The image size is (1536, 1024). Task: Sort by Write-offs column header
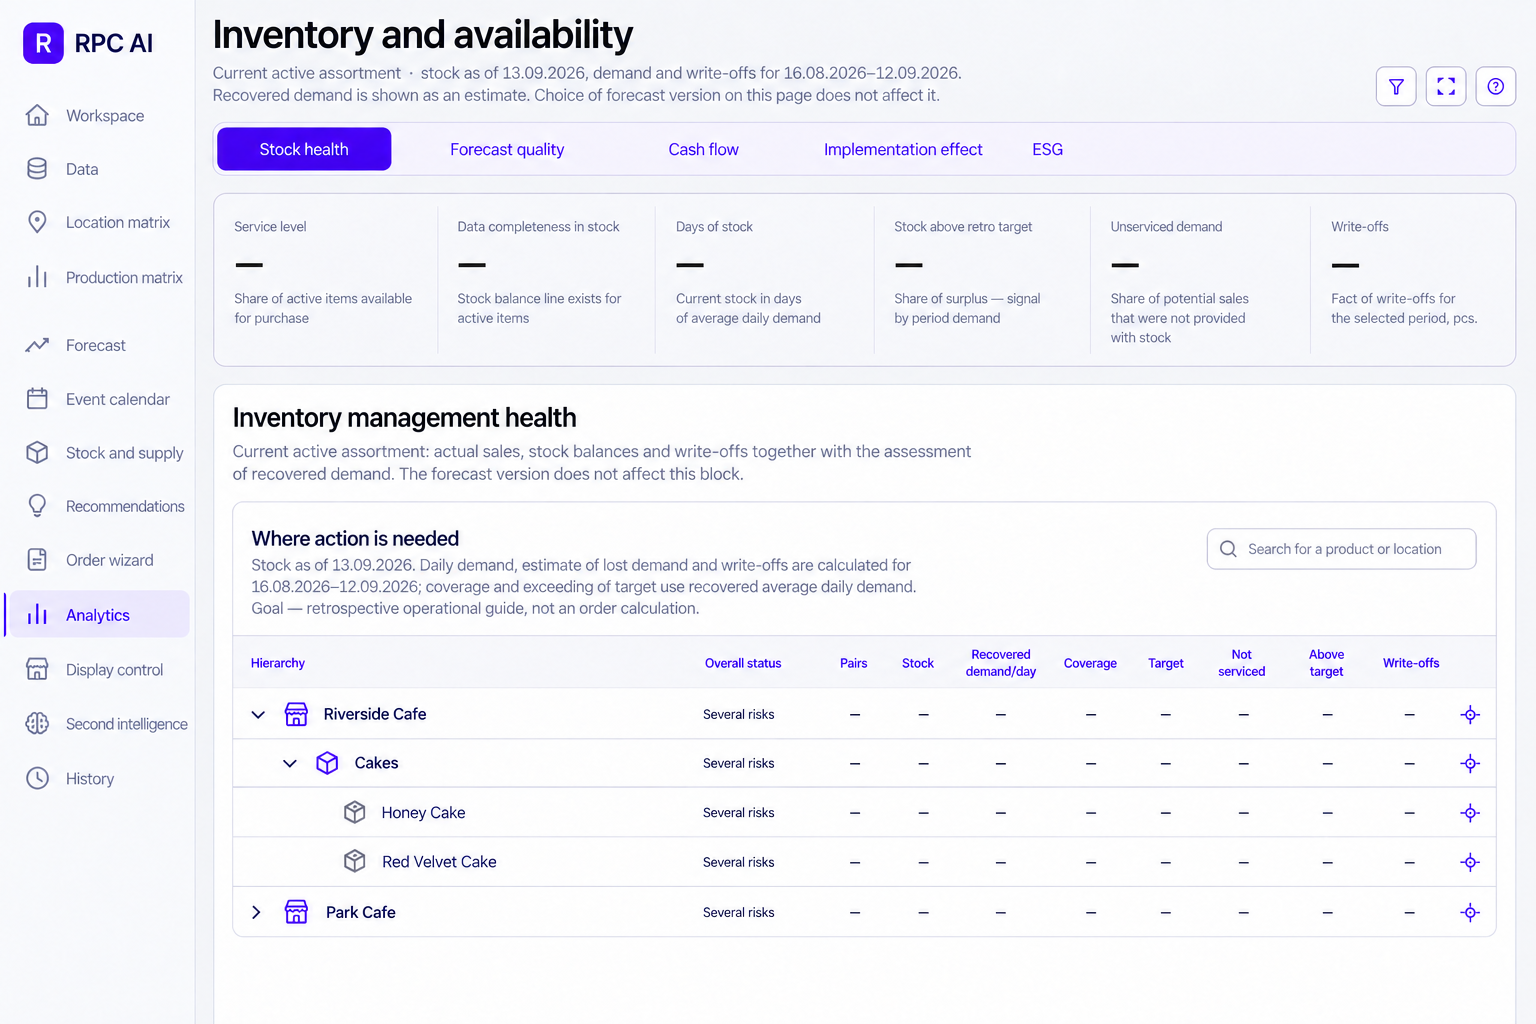pyautogui.click(x=1411, y=663)
